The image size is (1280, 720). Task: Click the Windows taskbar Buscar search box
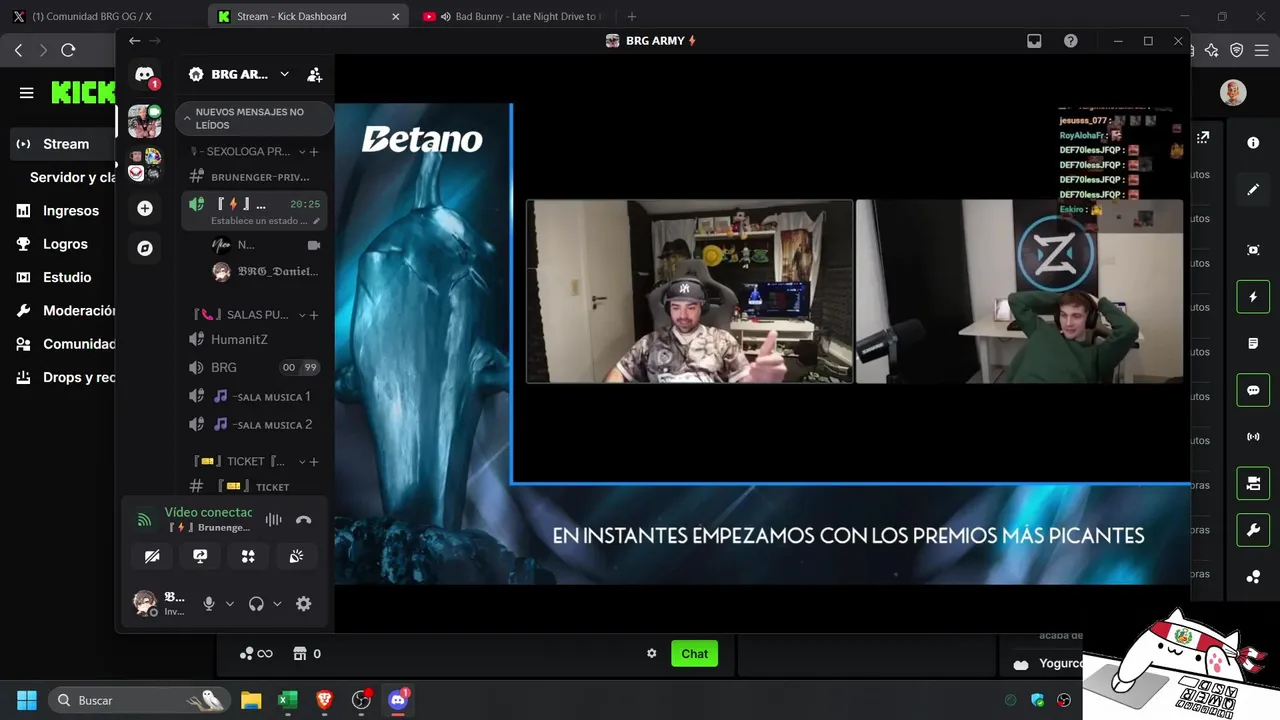(x=140, y=700)
